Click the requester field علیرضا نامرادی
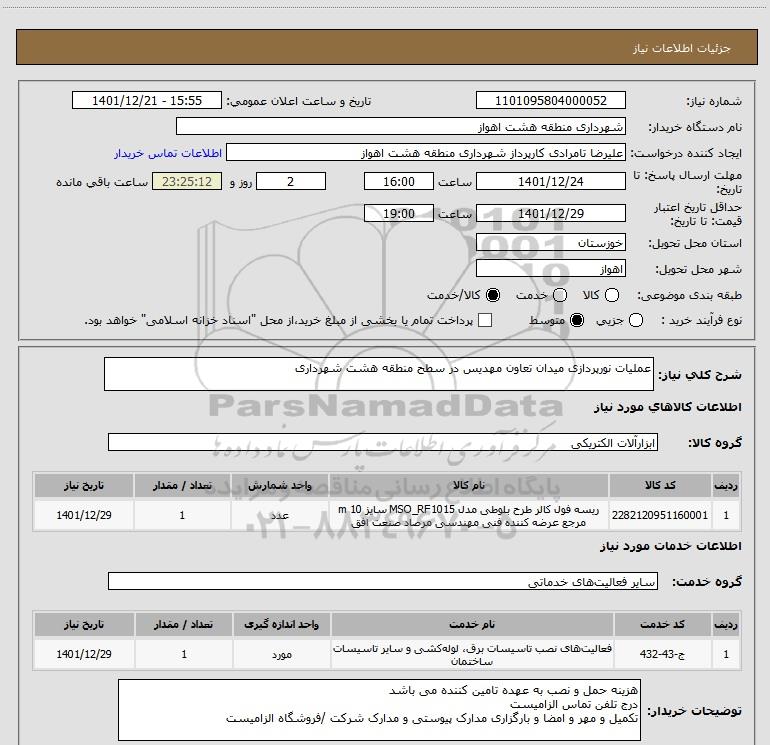770x745 pixels. (x=426, y=153)
